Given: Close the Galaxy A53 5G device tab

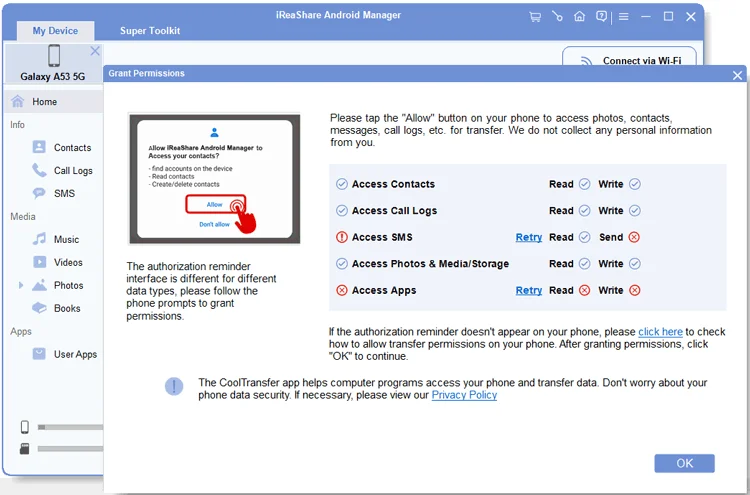Looking at the screenshot, I should pyautogui.click(x=95, y=51).
